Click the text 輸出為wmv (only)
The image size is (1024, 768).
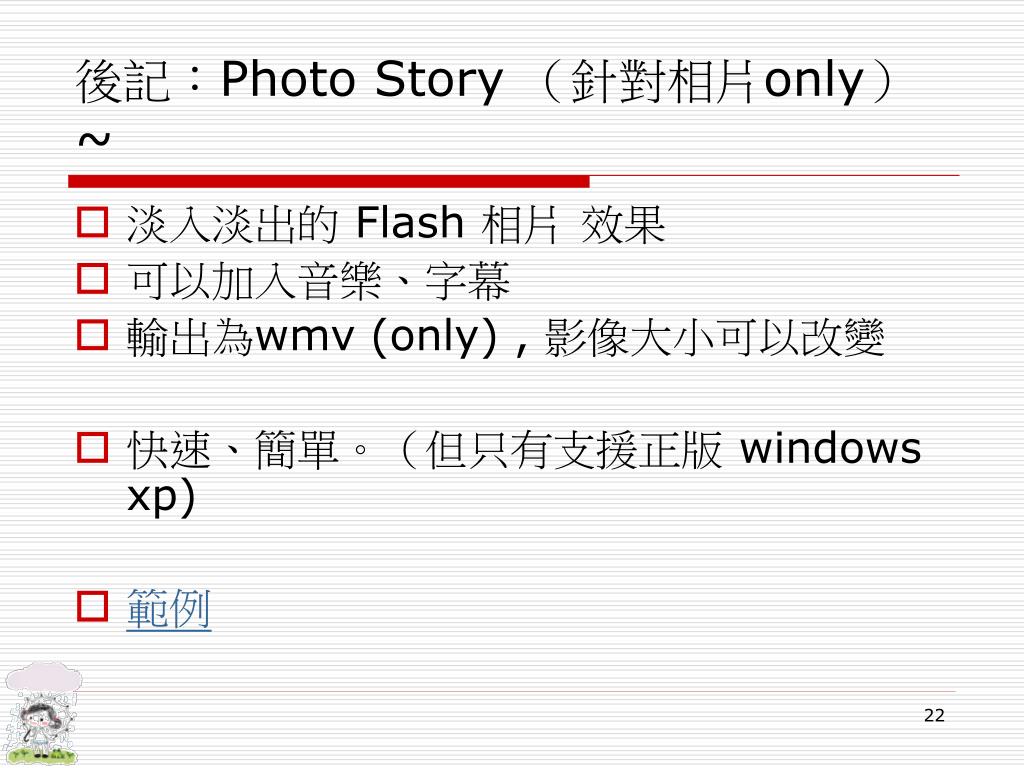click(x=312, y=337)
